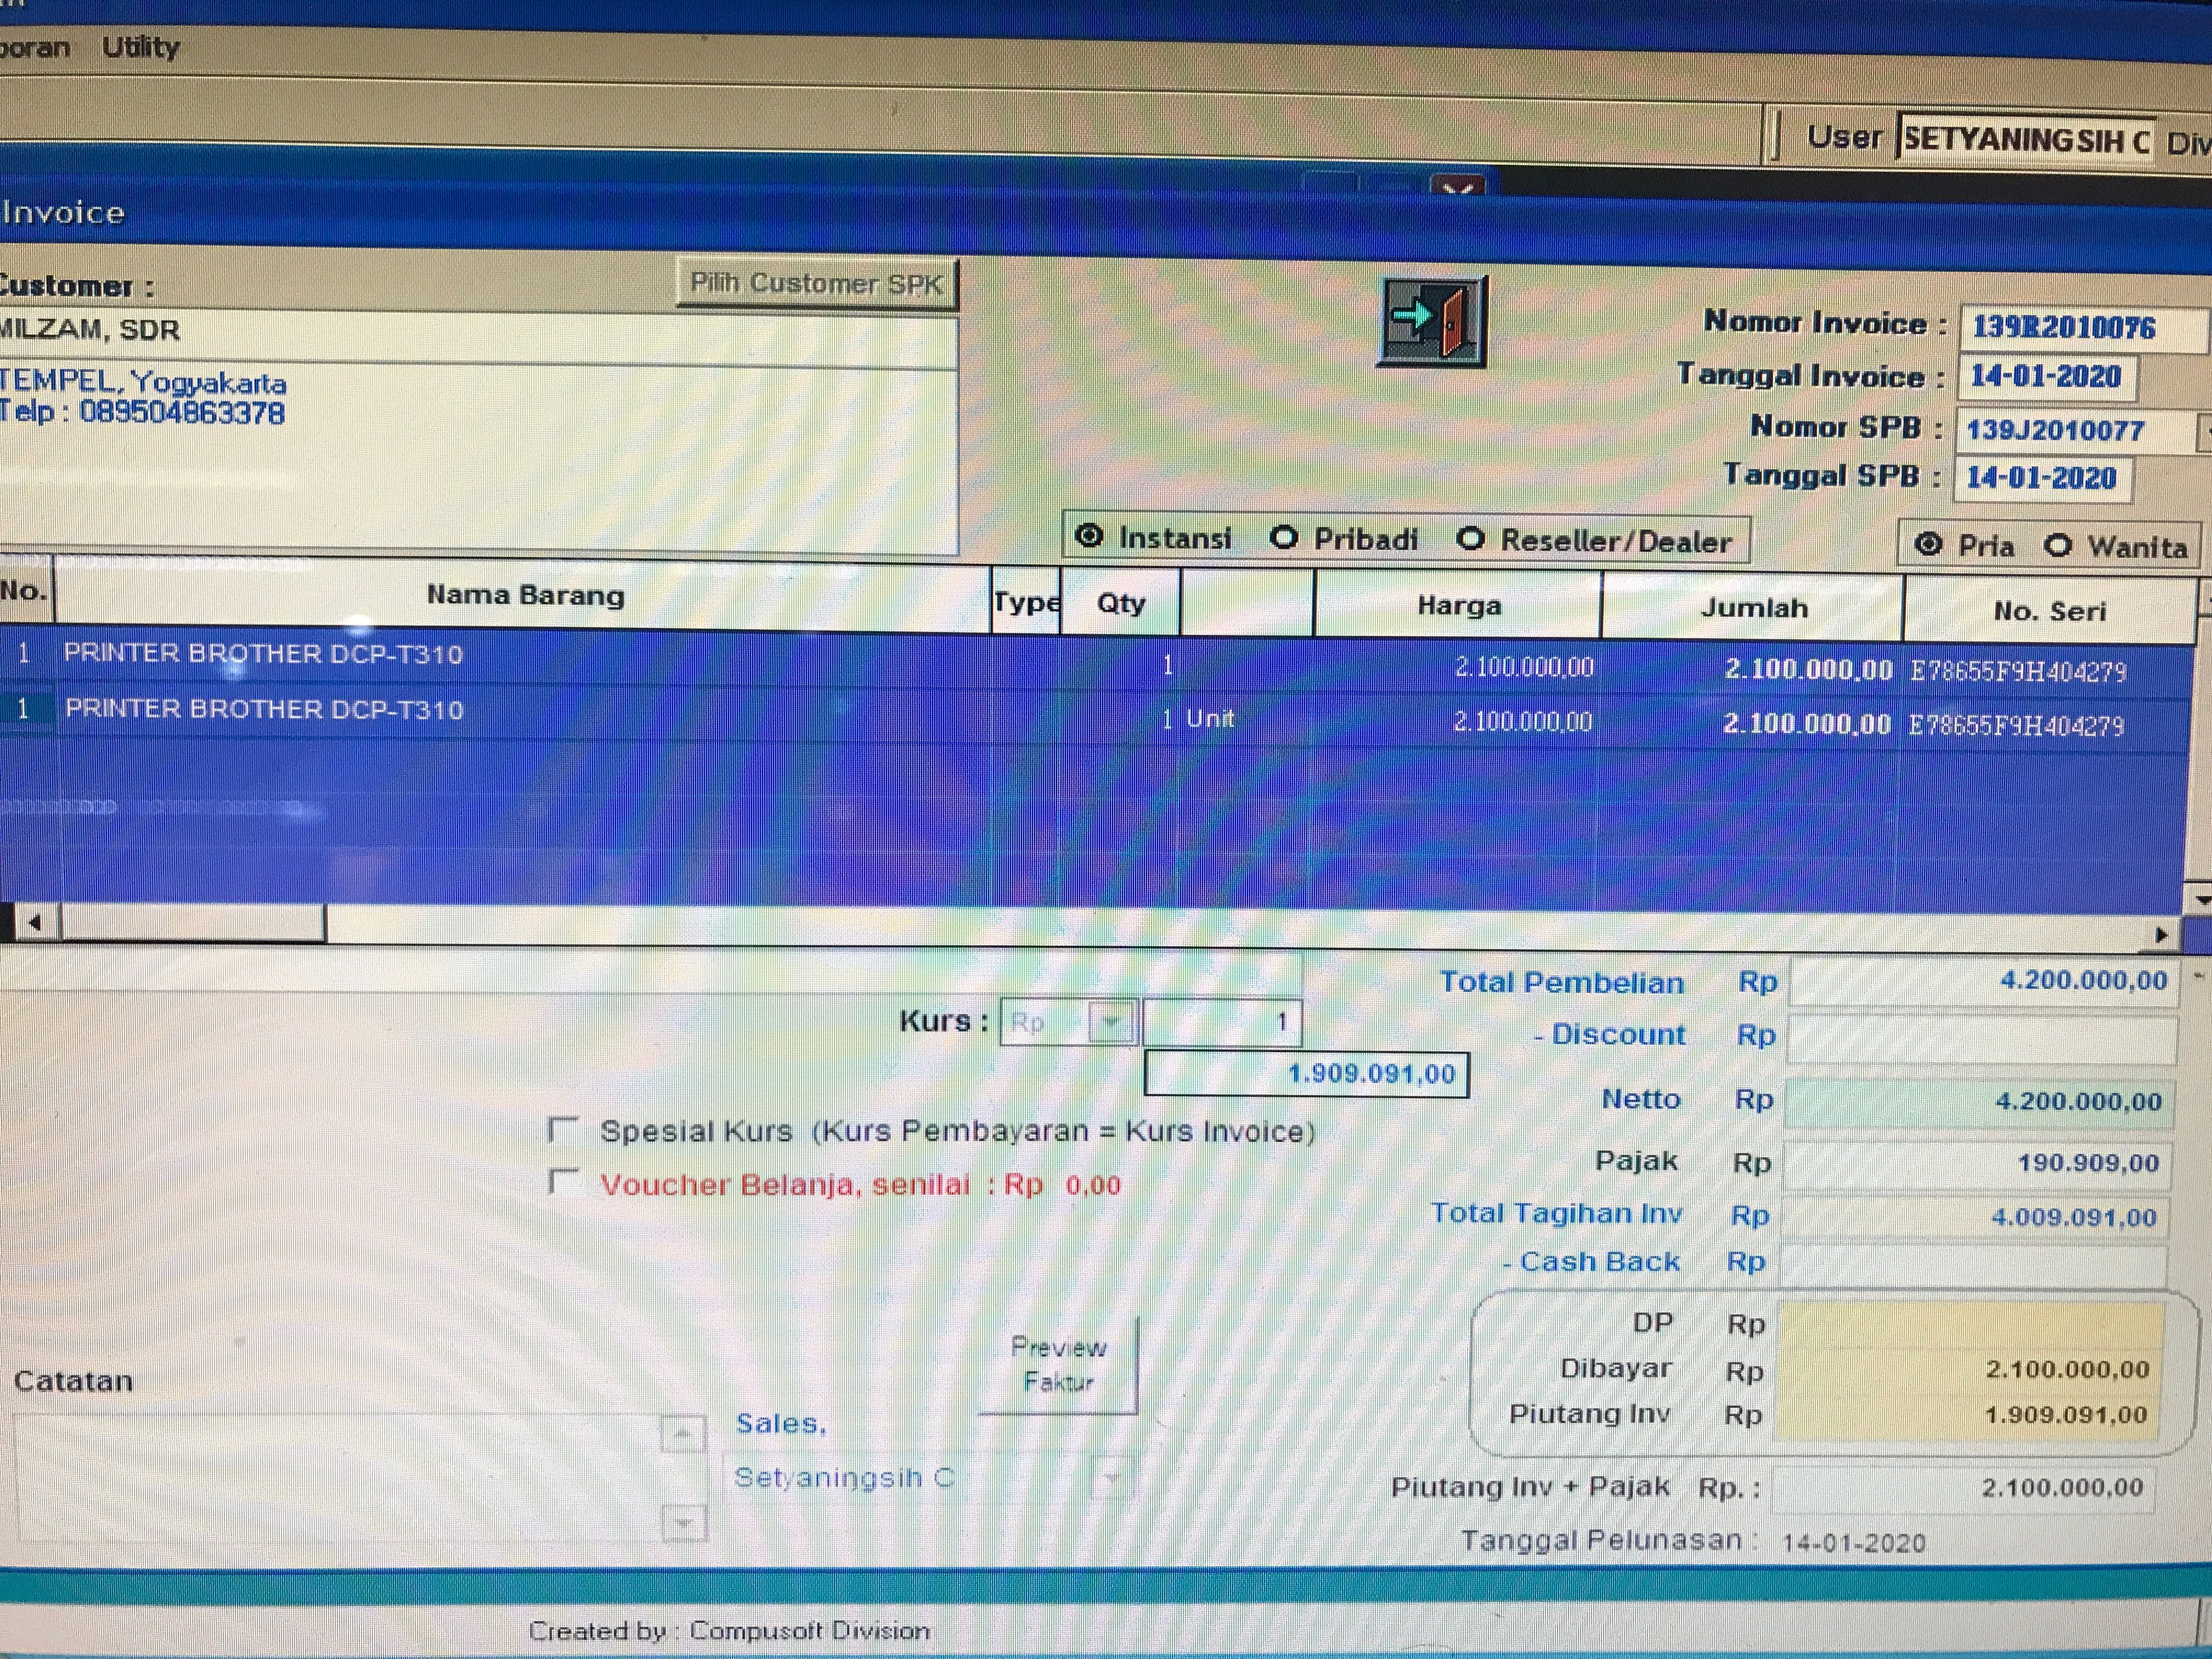Click the Kurs rate value field
Screen dimensions: 2212x1659
click(x=1222, y=1022)
